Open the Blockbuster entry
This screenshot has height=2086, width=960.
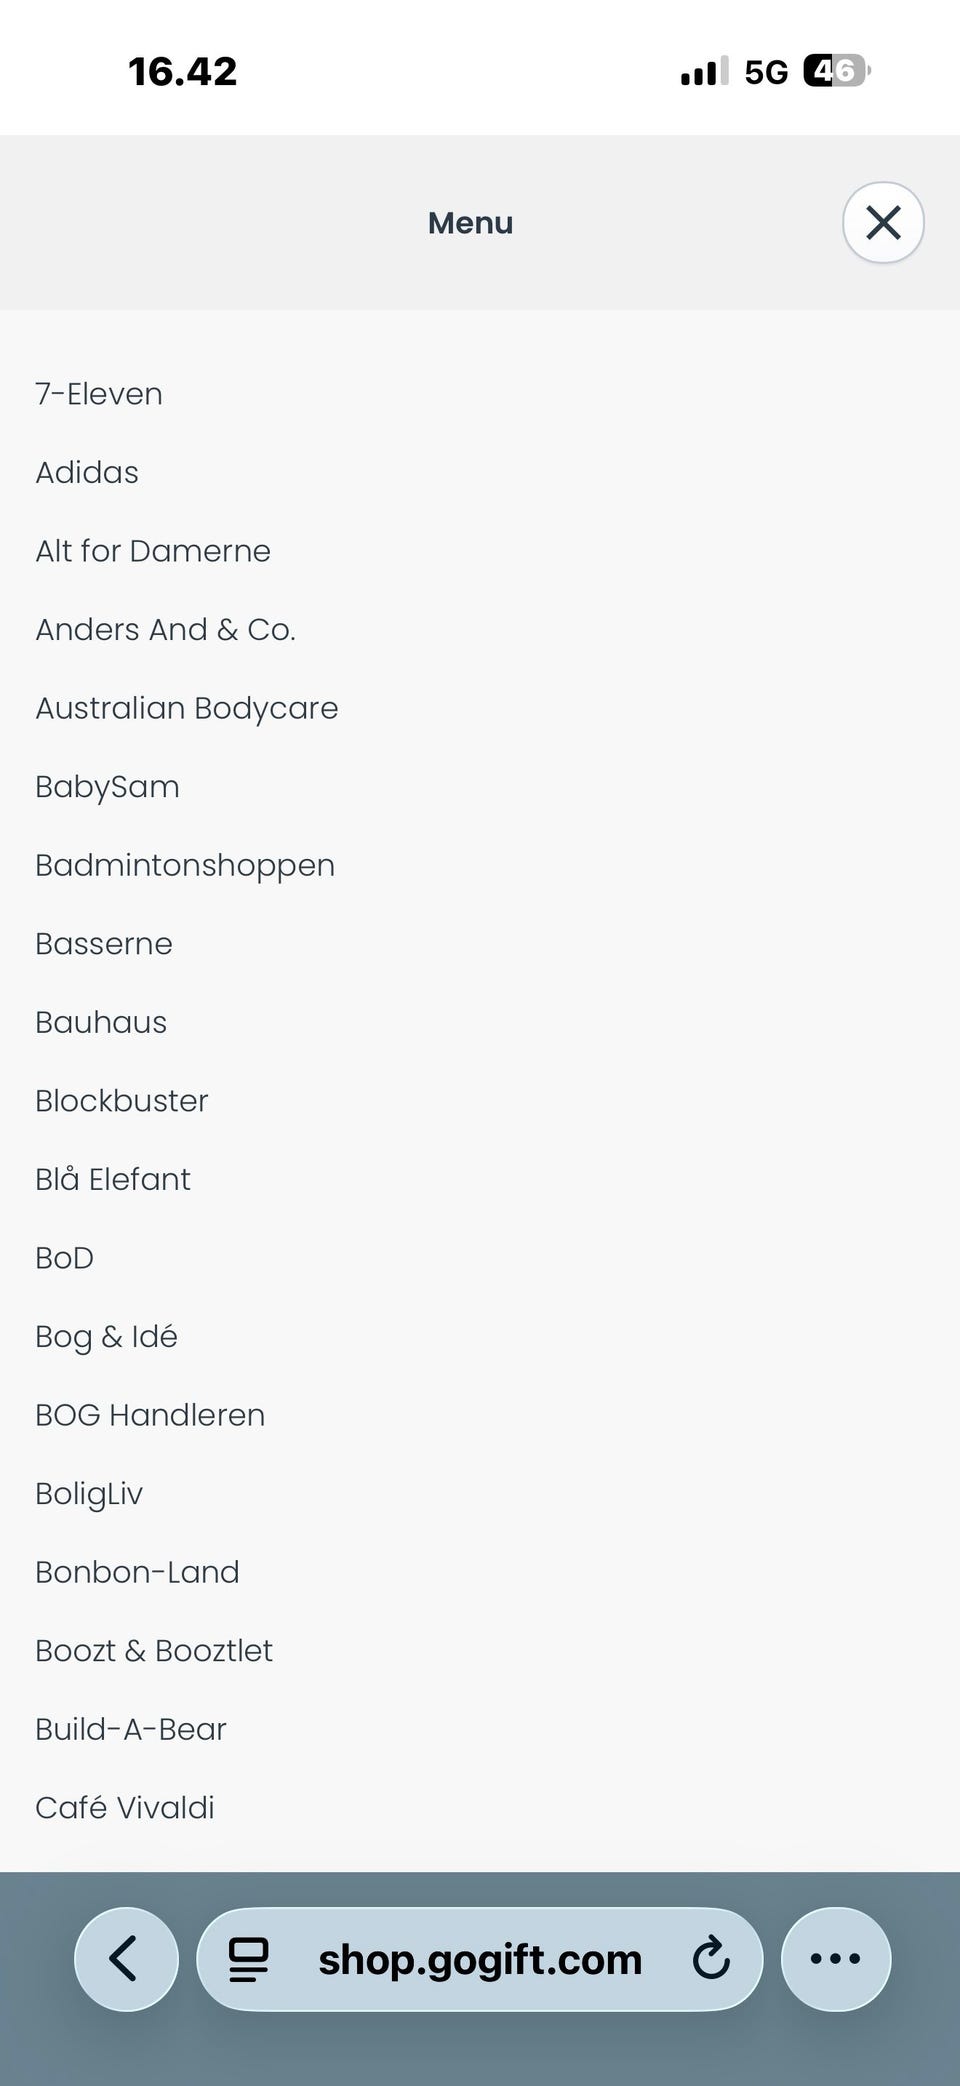click(x=122, y=1101)
